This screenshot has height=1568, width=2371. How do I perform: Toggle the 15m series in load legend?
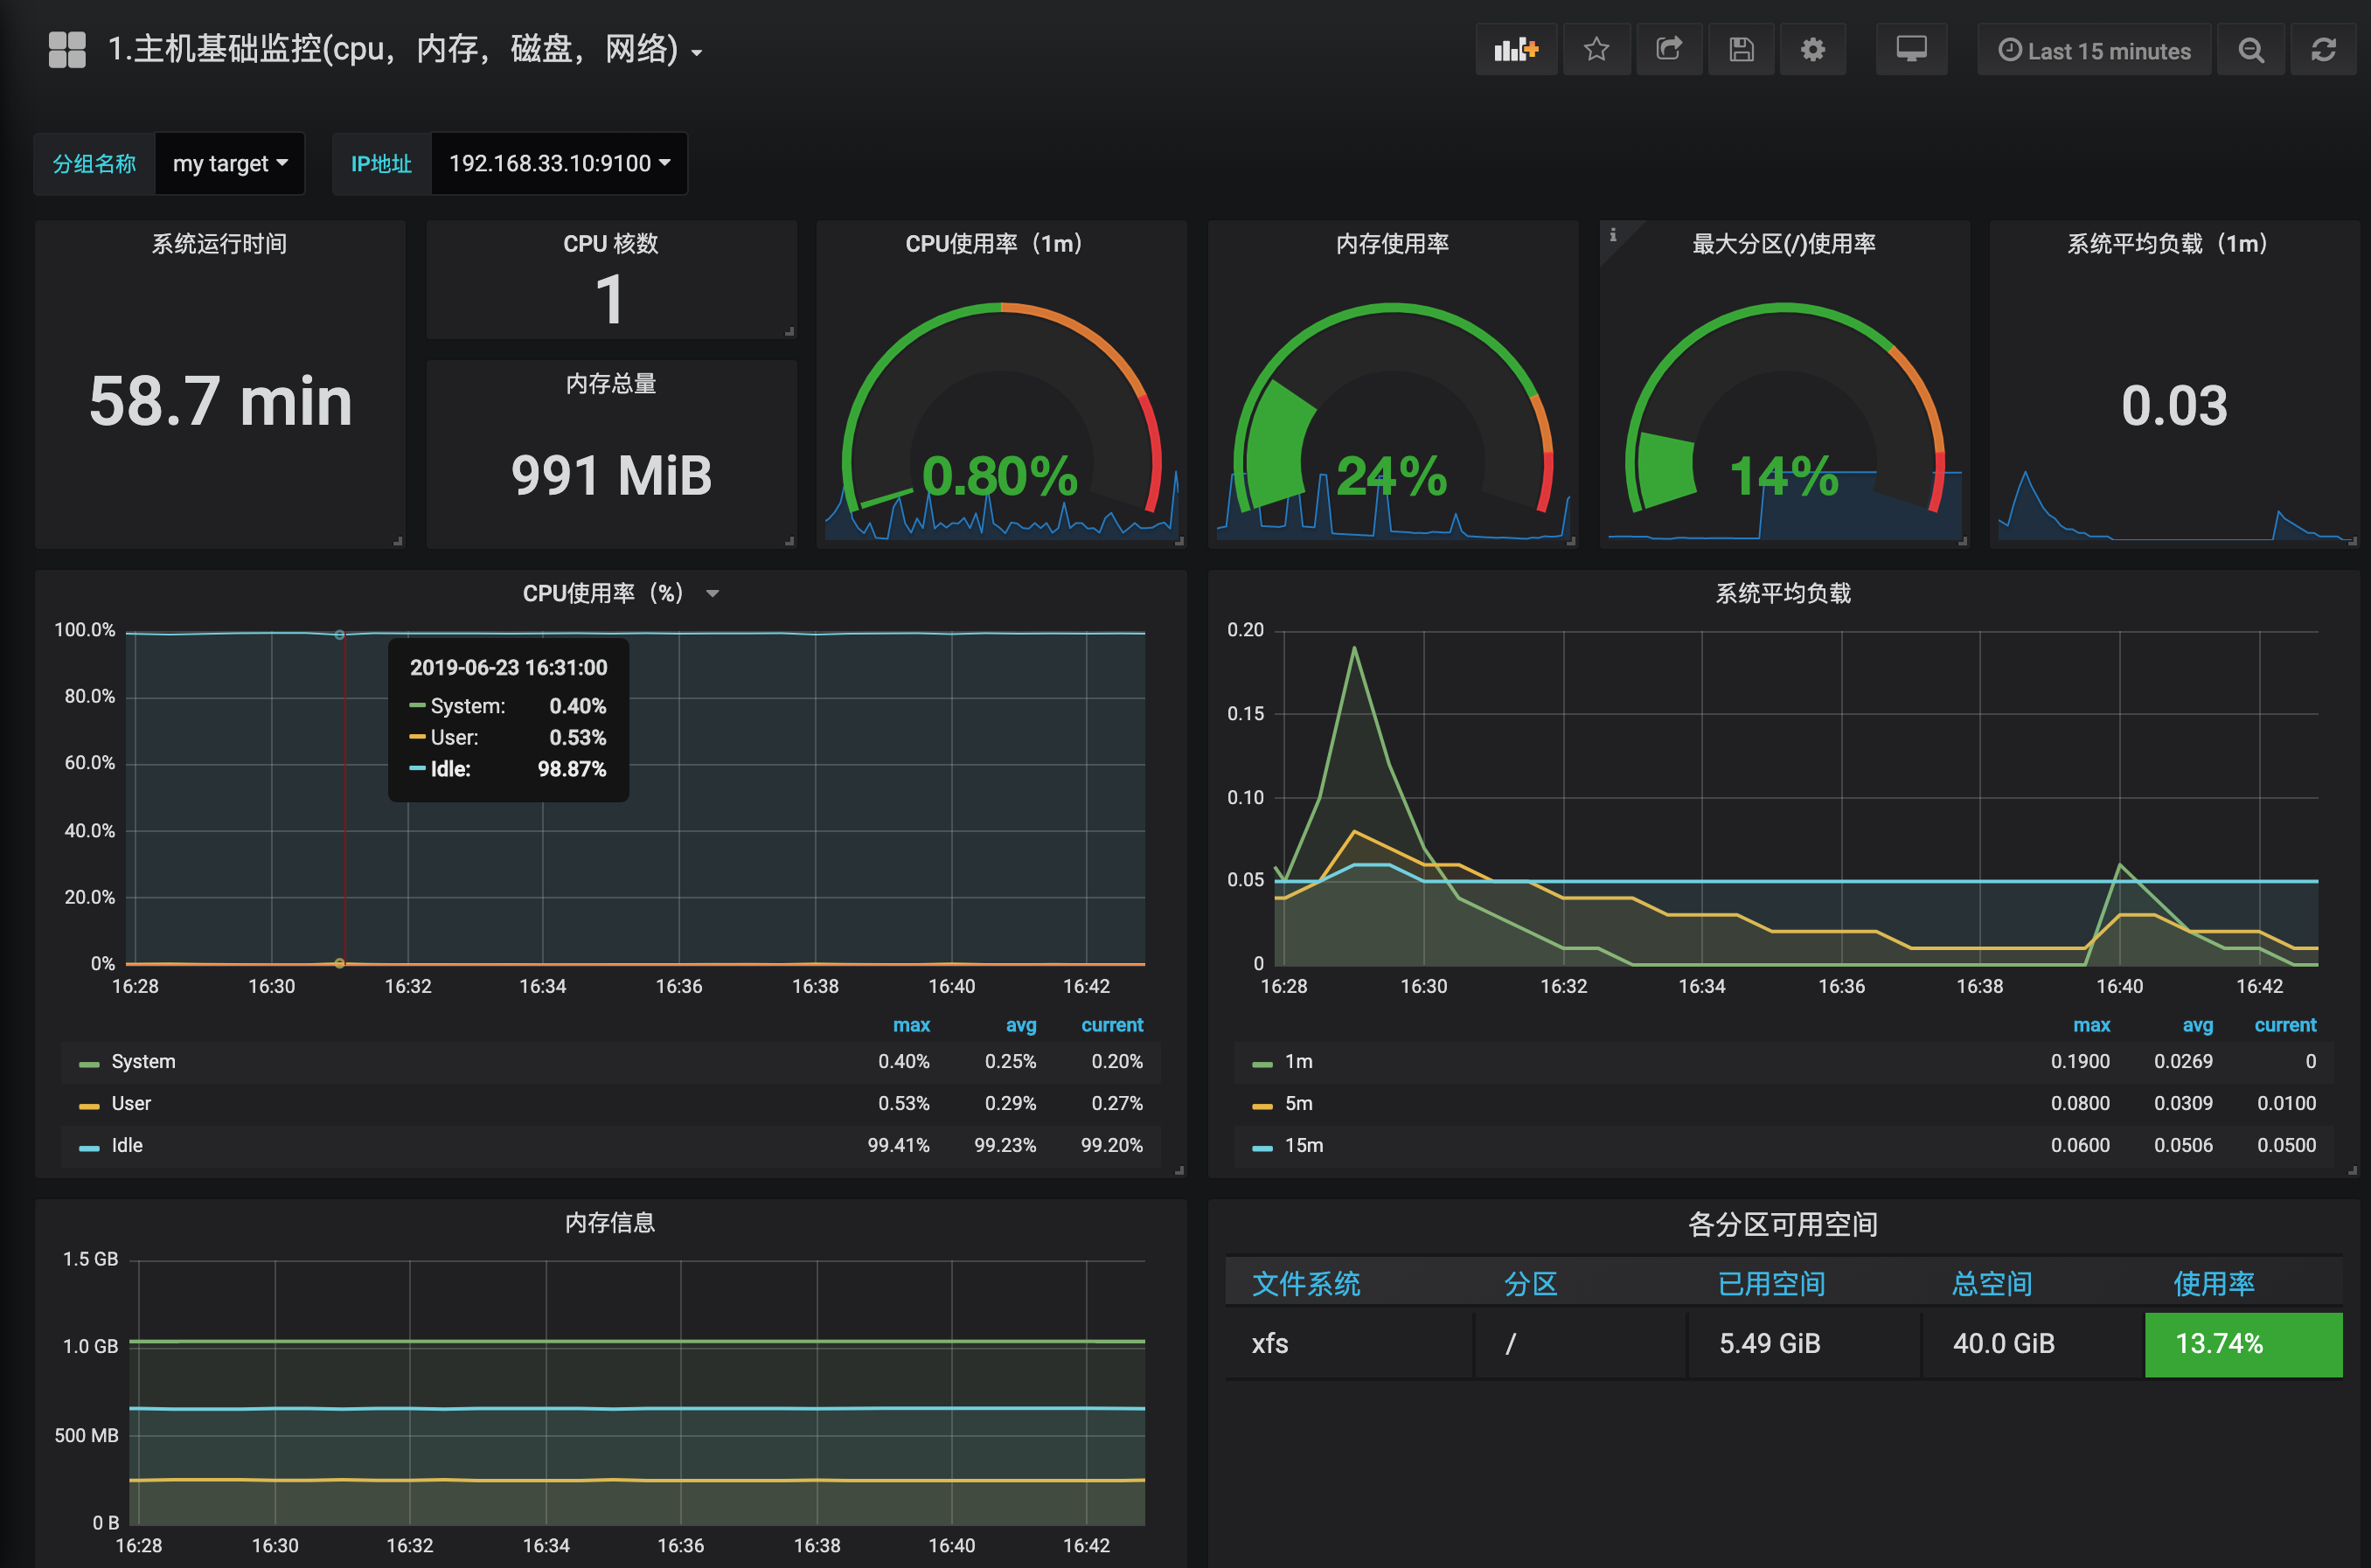point(1303,1146)
